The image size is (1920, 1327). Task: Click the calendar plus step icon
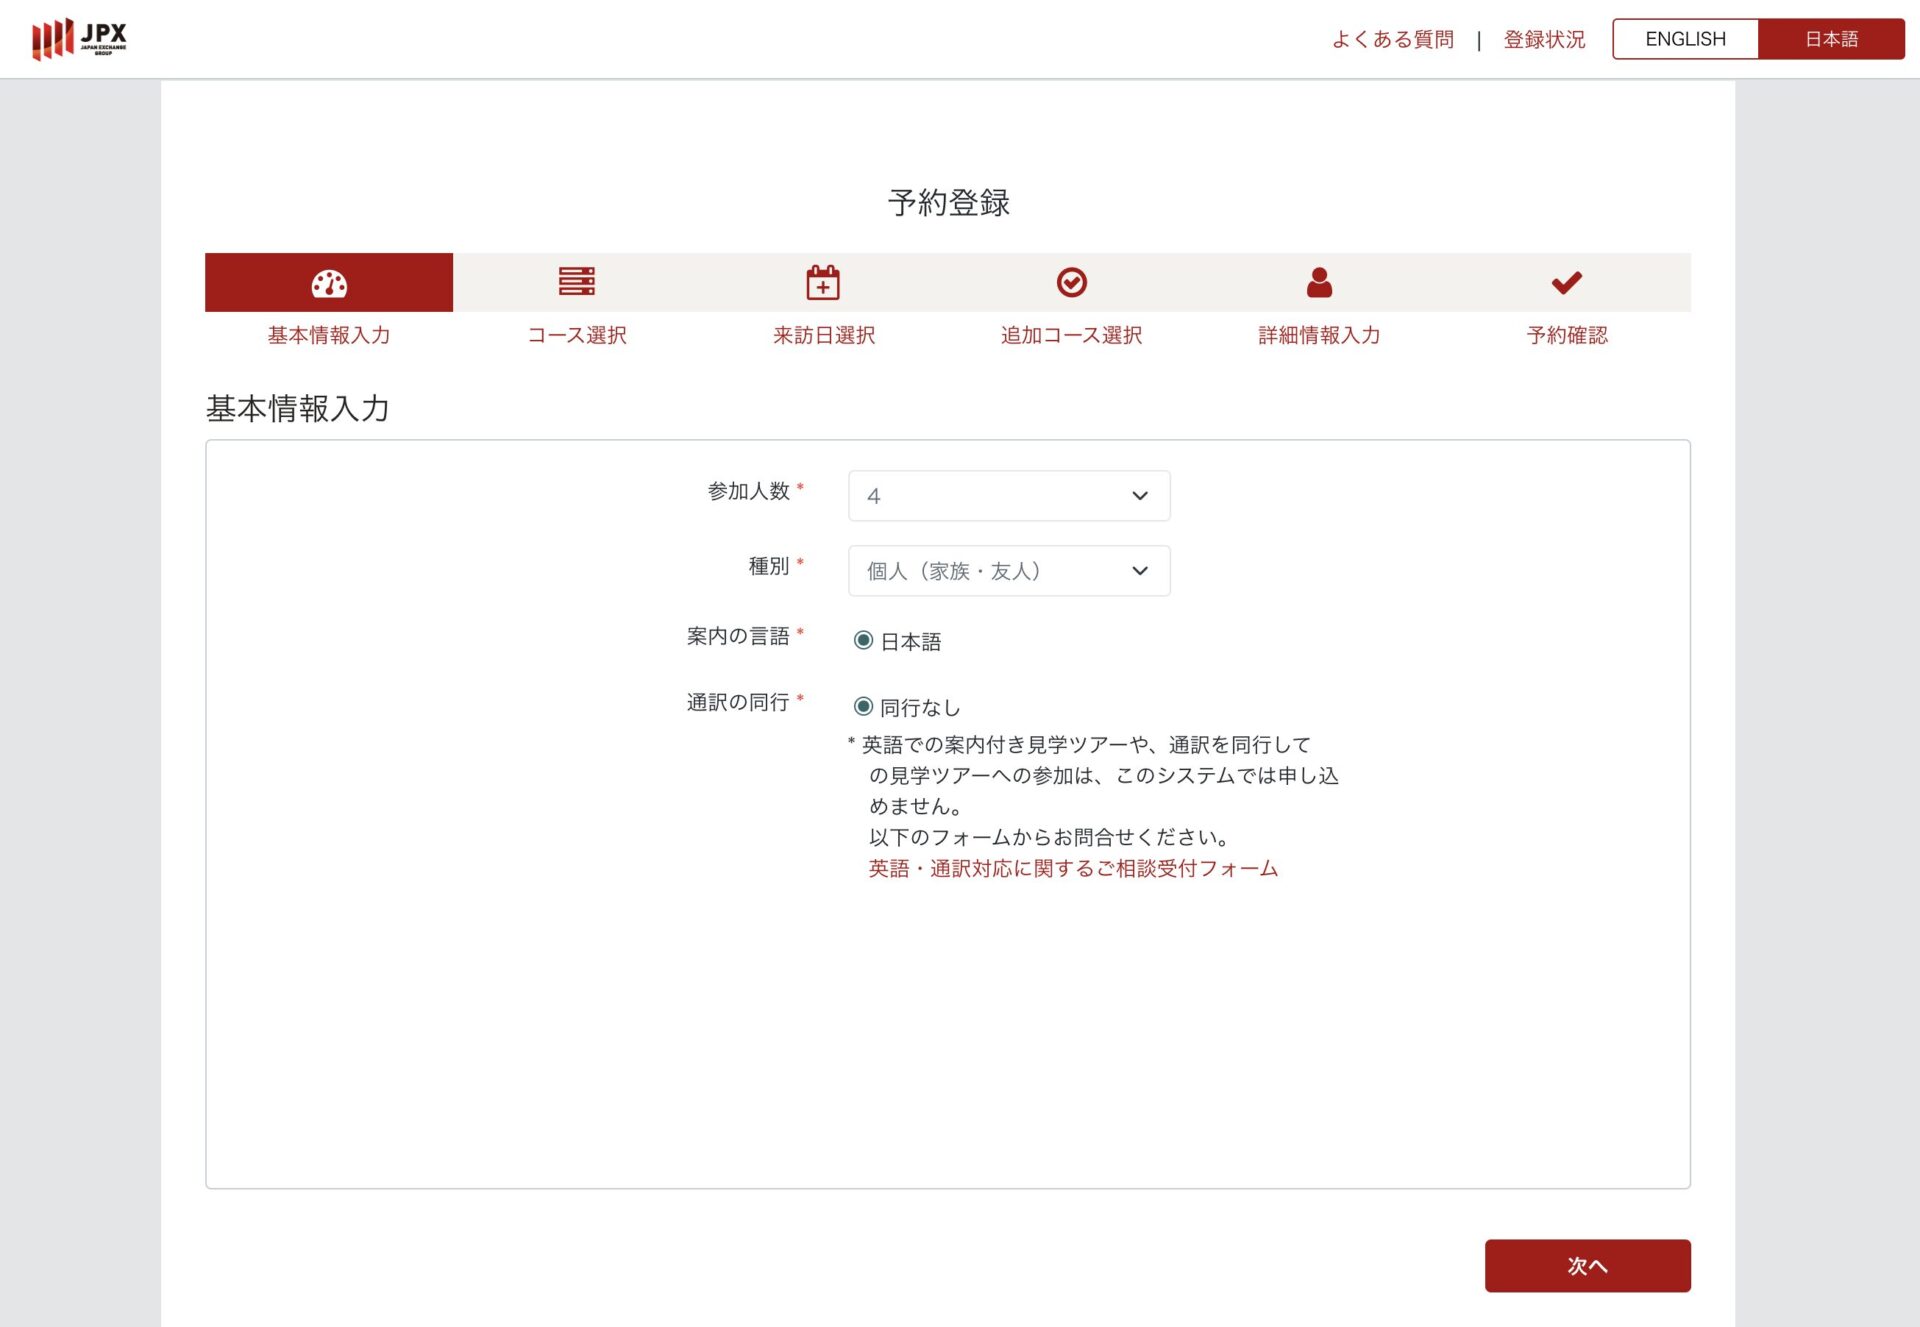click(x=823, y=283)
